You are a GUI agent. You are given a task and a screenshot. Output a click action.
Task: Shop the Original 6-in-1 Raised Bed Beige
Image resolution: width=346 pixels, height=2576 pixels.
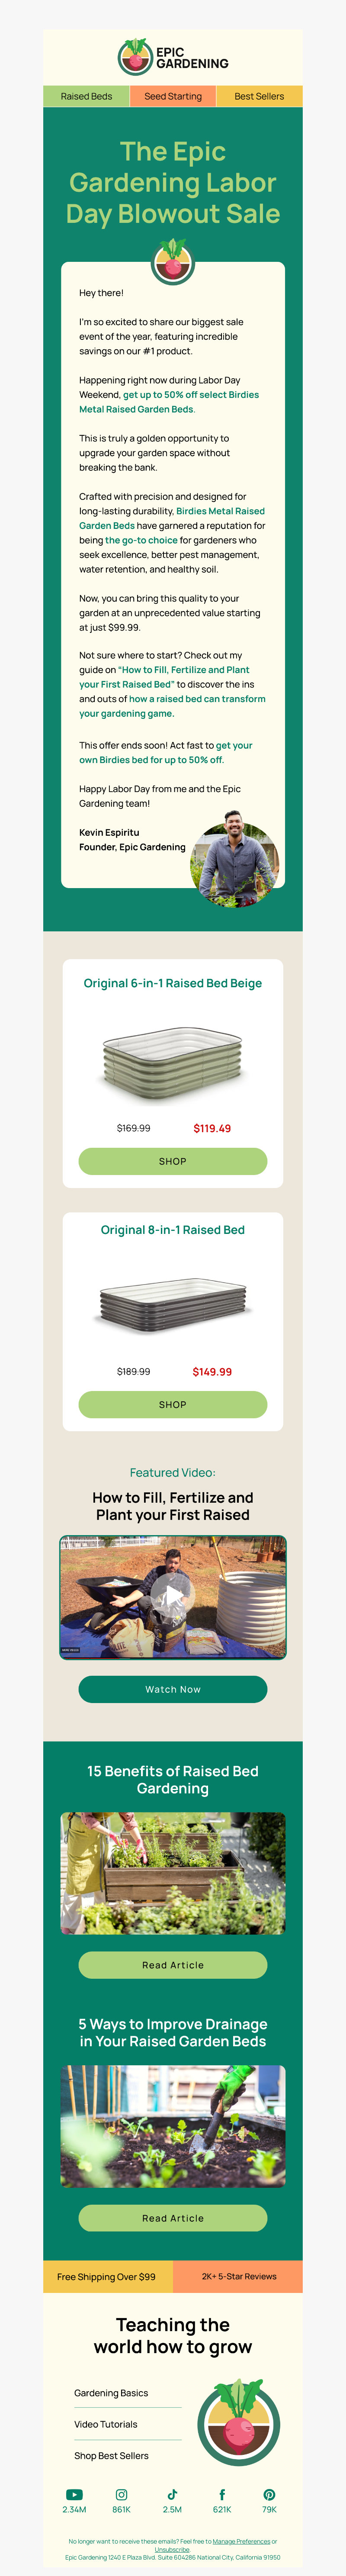(173, 1161)
